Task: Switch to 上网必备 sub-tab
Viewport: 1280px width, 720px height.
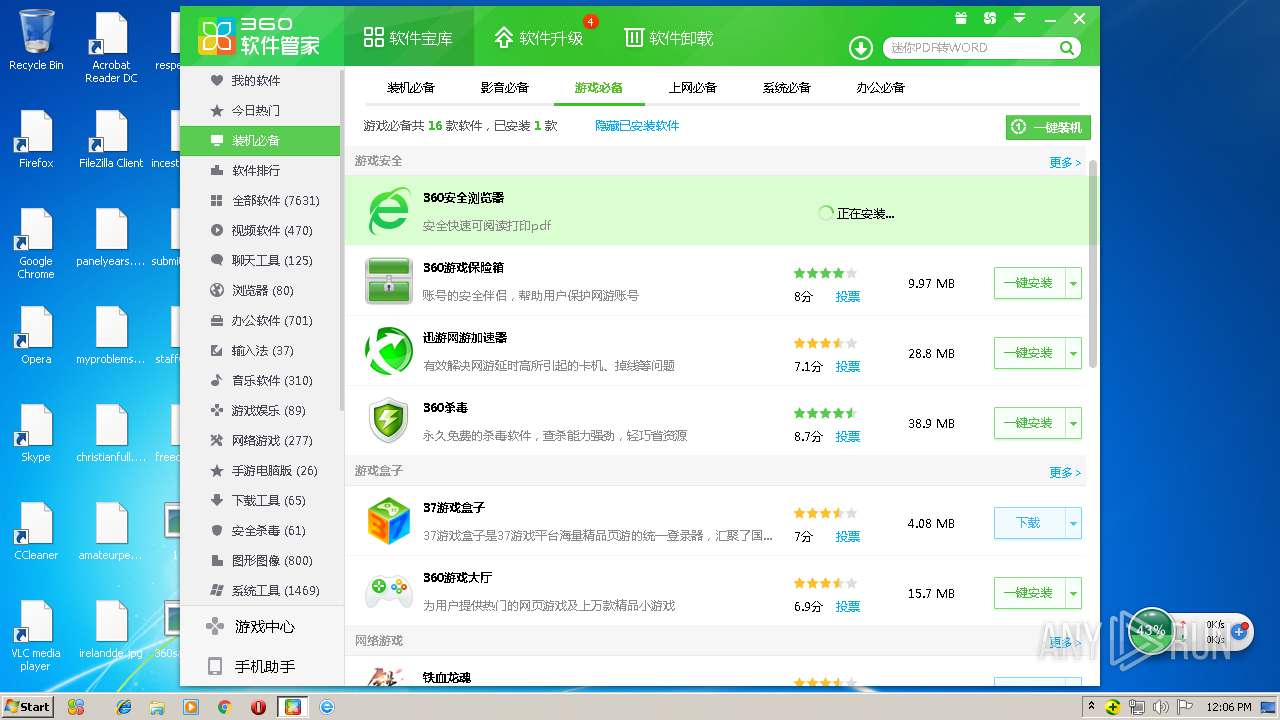Action: 693,87
